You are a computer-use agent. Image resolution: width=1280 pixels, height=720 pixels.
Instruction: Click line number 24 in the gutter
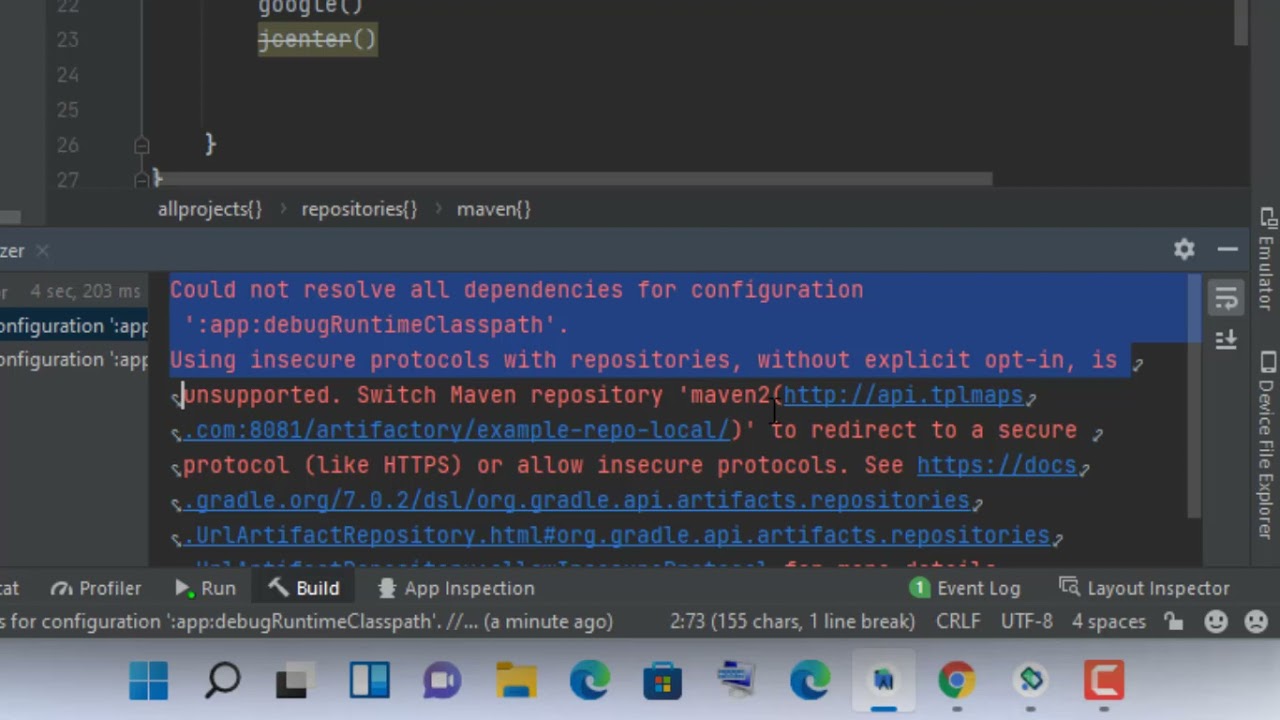pos(67,75)
